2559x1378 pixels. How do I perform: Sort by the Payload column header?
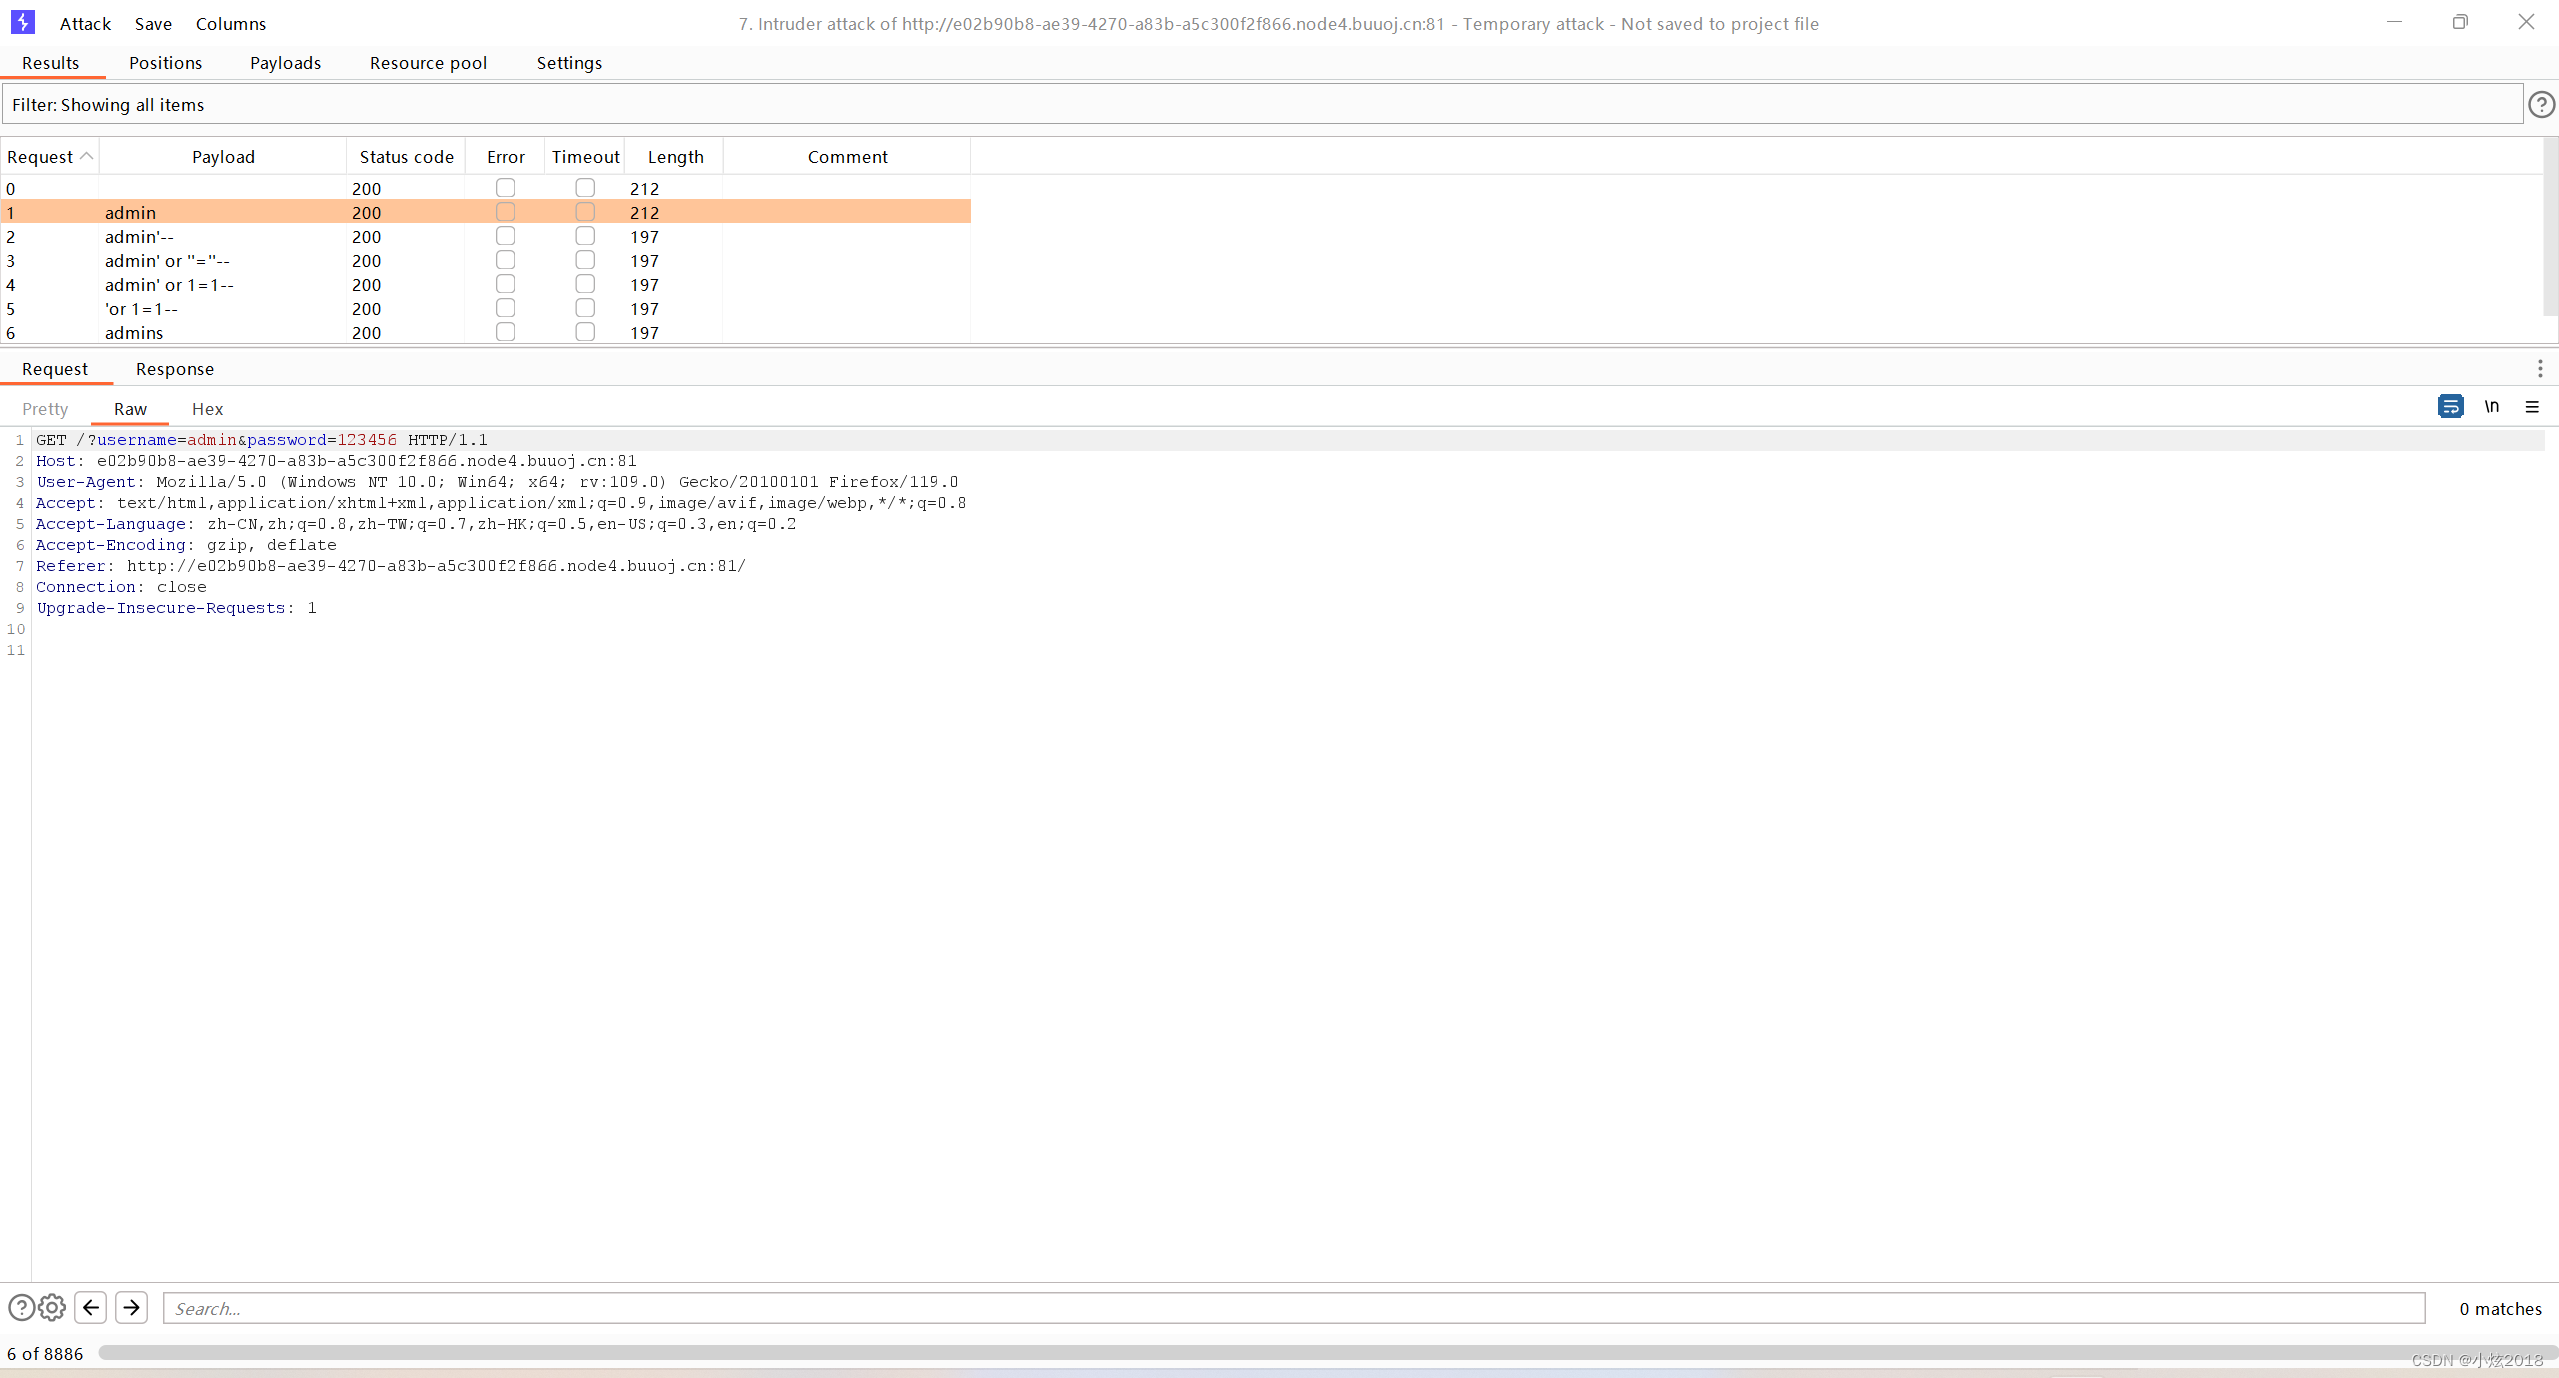(223, 156)
